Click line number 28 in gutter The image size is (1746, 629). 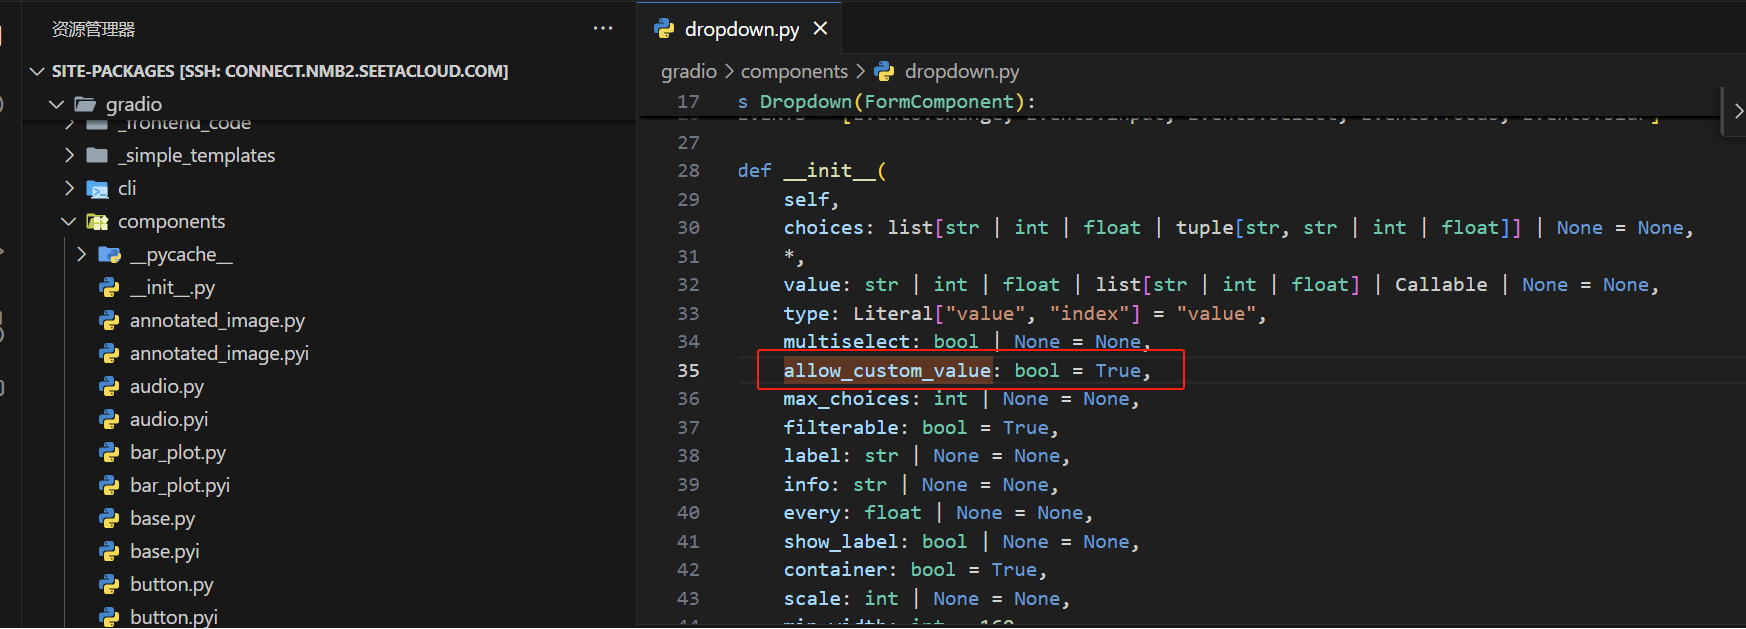(688, 171)
